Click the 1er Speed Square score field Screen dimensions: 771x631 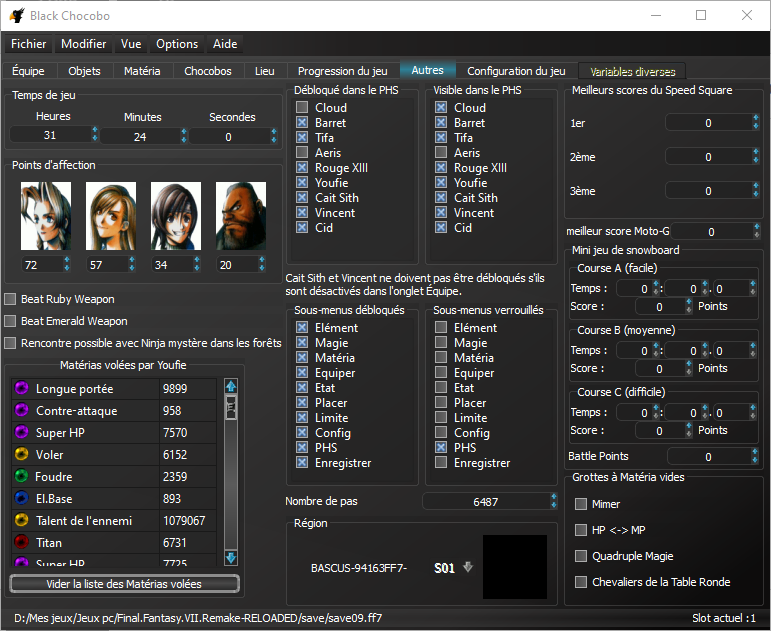click(708, 123)
